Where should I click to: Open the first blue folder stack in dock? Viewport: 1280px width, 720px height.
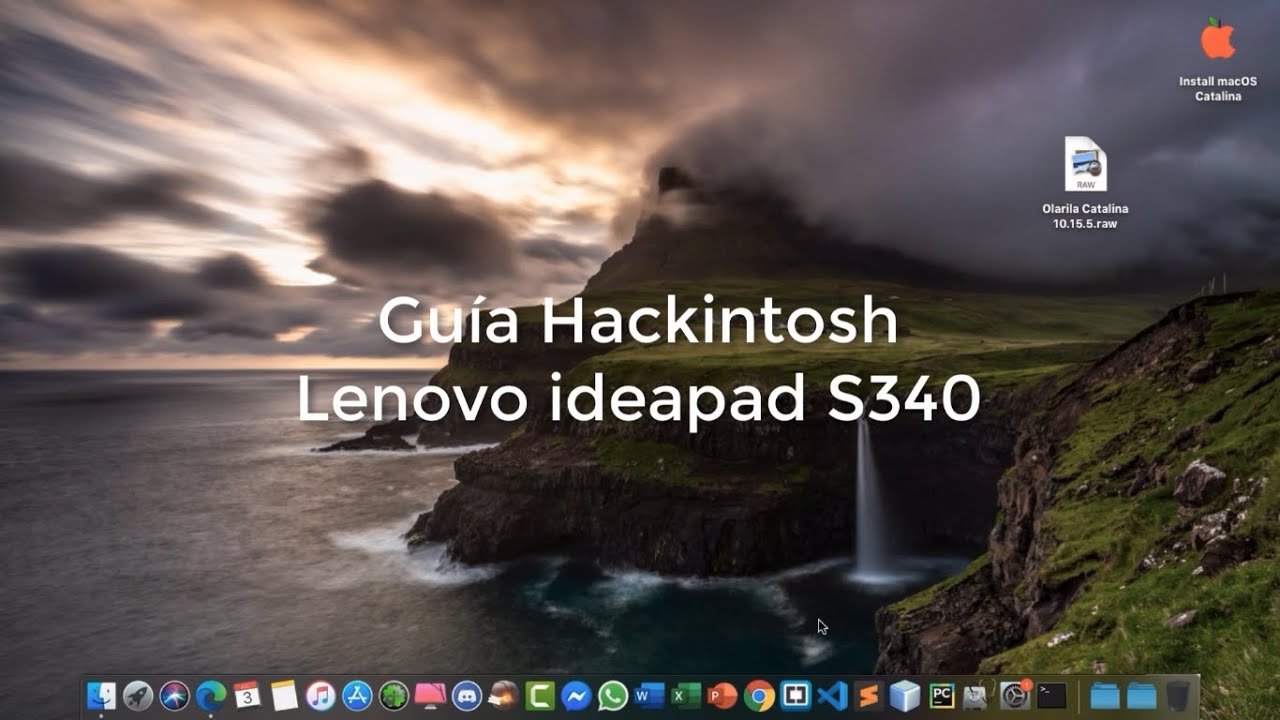(1105, 695)
